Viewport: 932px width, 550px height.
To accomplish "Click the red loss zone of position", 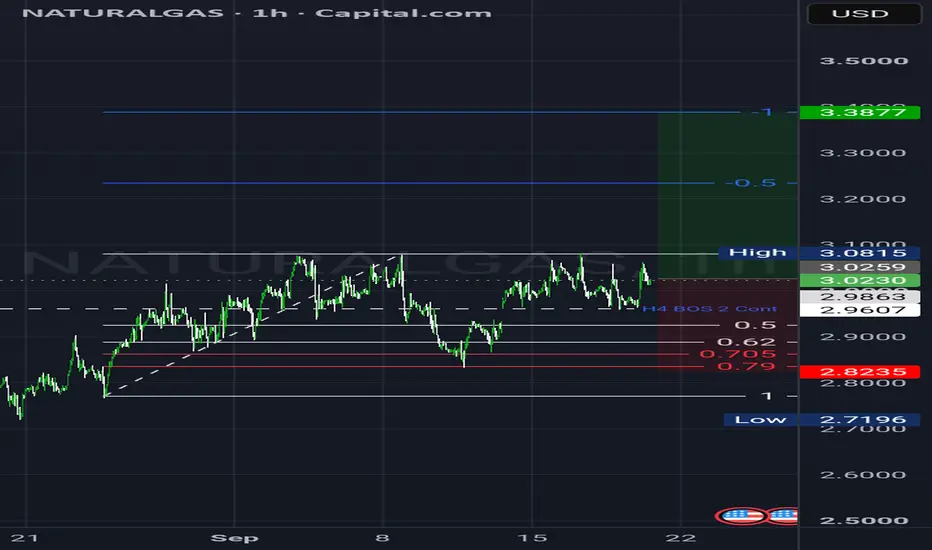I will pos(728,324).
